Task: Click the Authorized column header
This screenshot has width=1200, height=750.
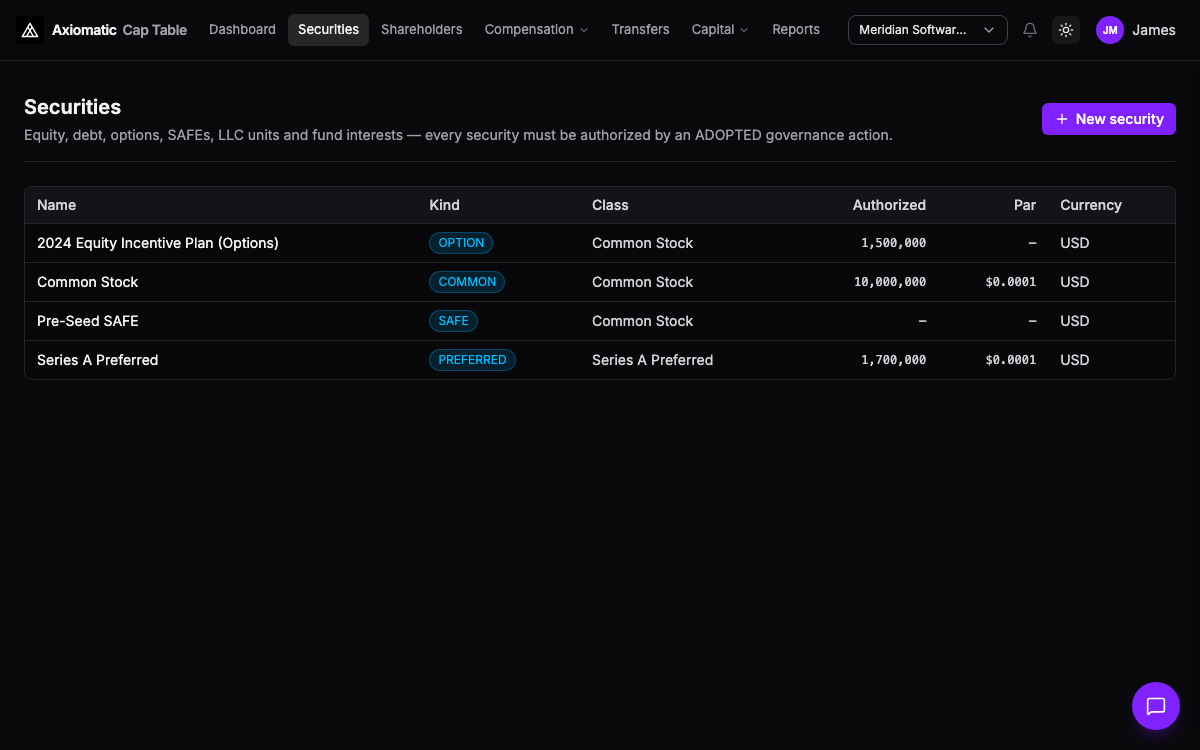Action: [x=889, y=205]
